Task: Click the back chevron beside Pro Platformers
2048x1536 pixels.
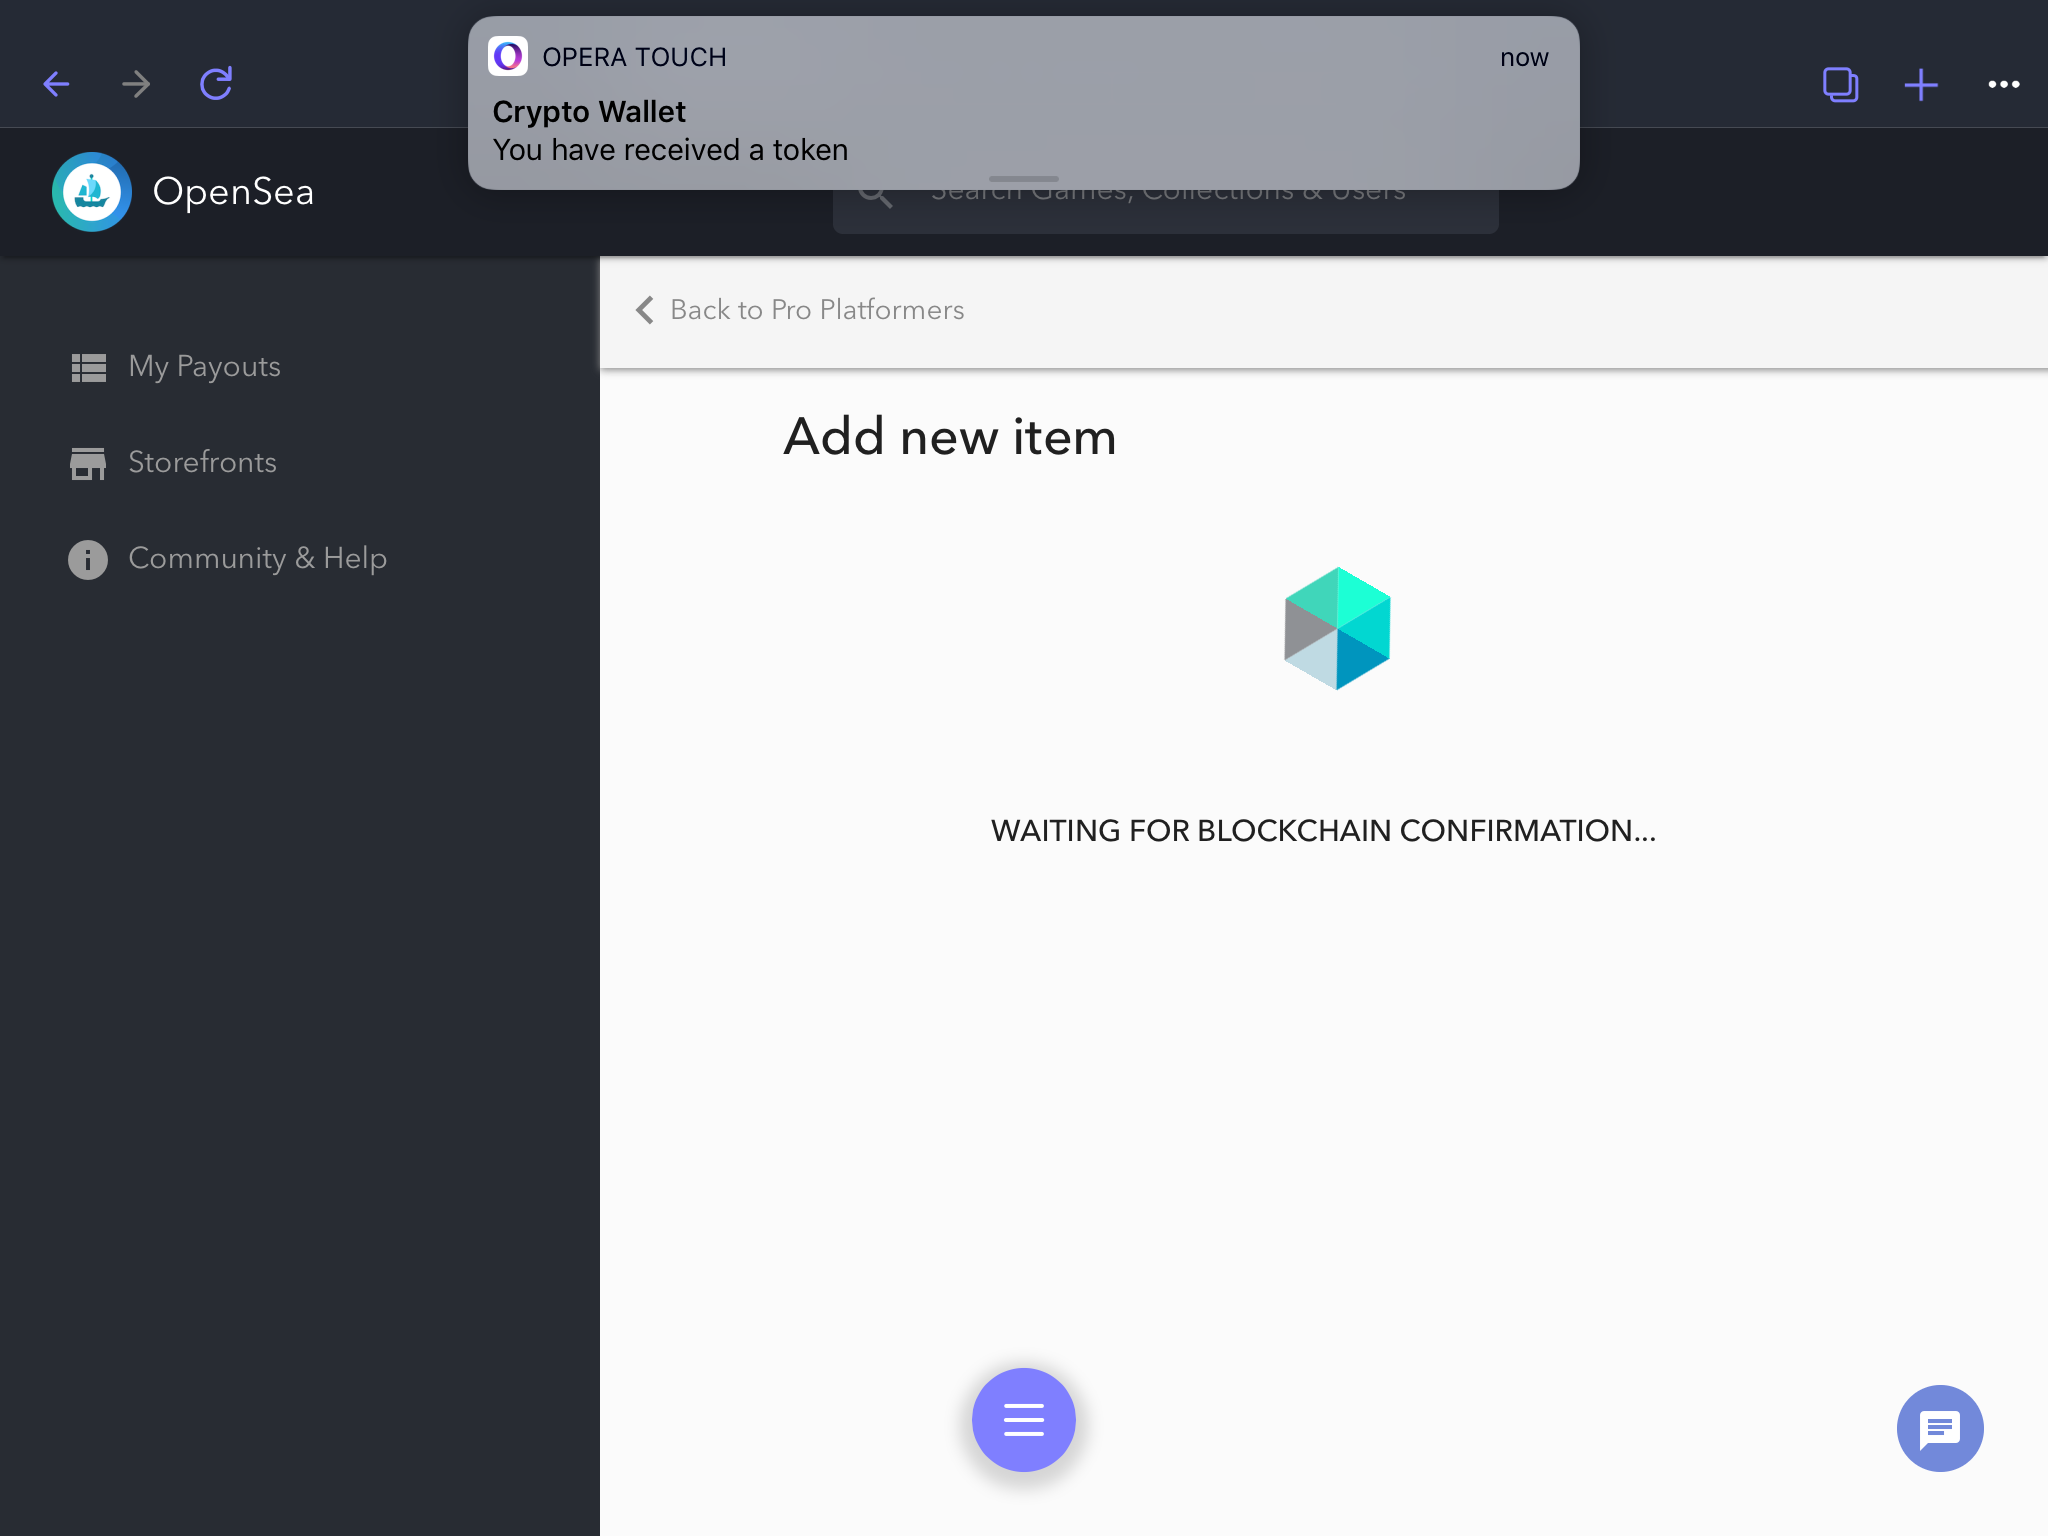Action: [645, 310]
